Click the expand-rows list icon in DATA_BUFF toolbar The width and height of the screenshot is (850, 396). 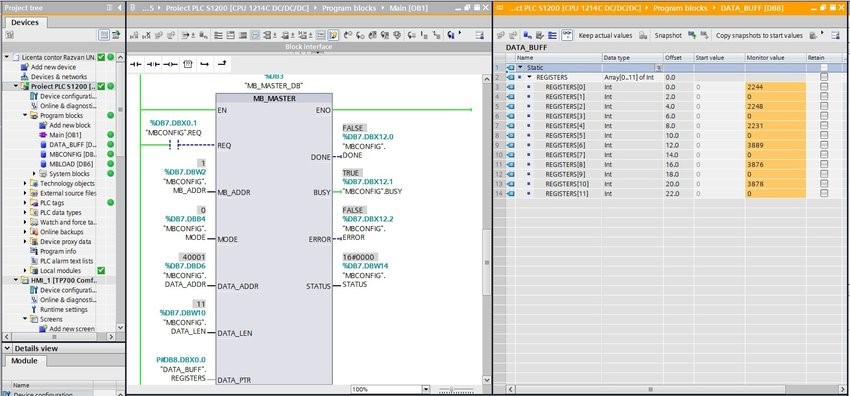(552, 35)
